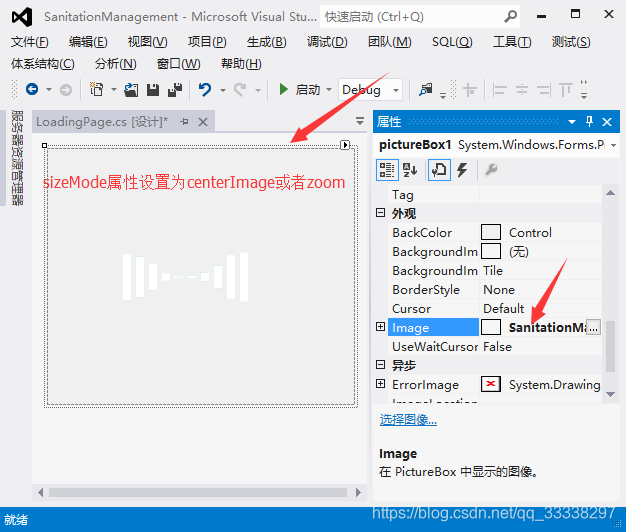Image resolution: width=626 pixels, height=532 pixels.
Task: Click the Open File toolbar icon
Action: 131,90
